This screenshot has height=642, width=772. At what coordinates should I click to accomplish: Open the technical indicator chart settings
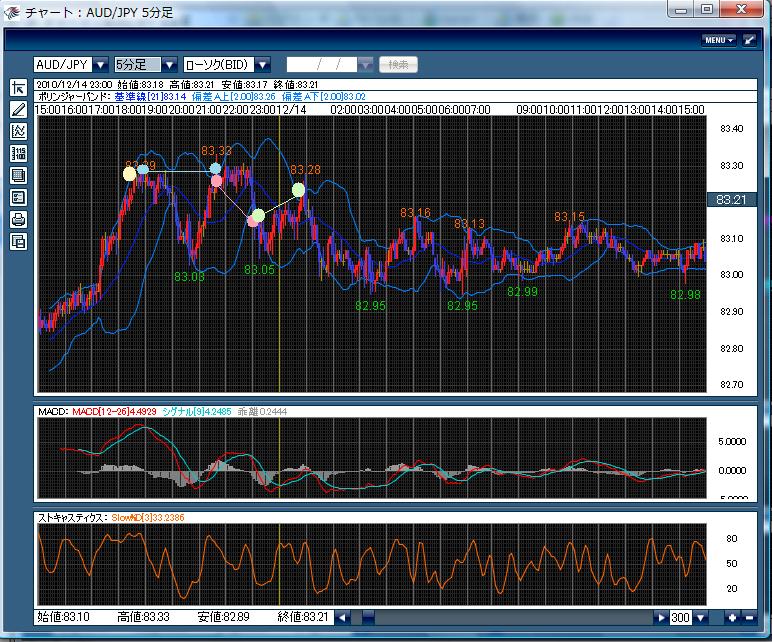[19, 131]
